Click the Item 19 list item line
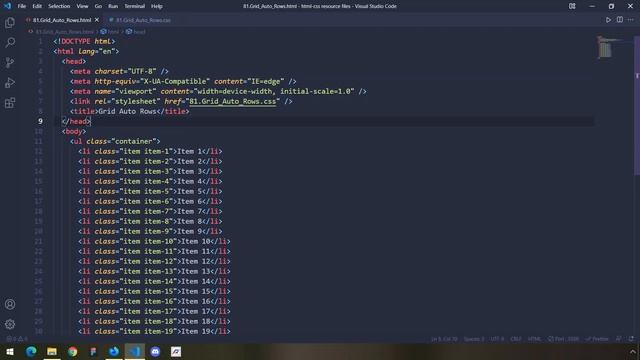The height and width of the screenshot is (360, 640). [x=154, y=331]
